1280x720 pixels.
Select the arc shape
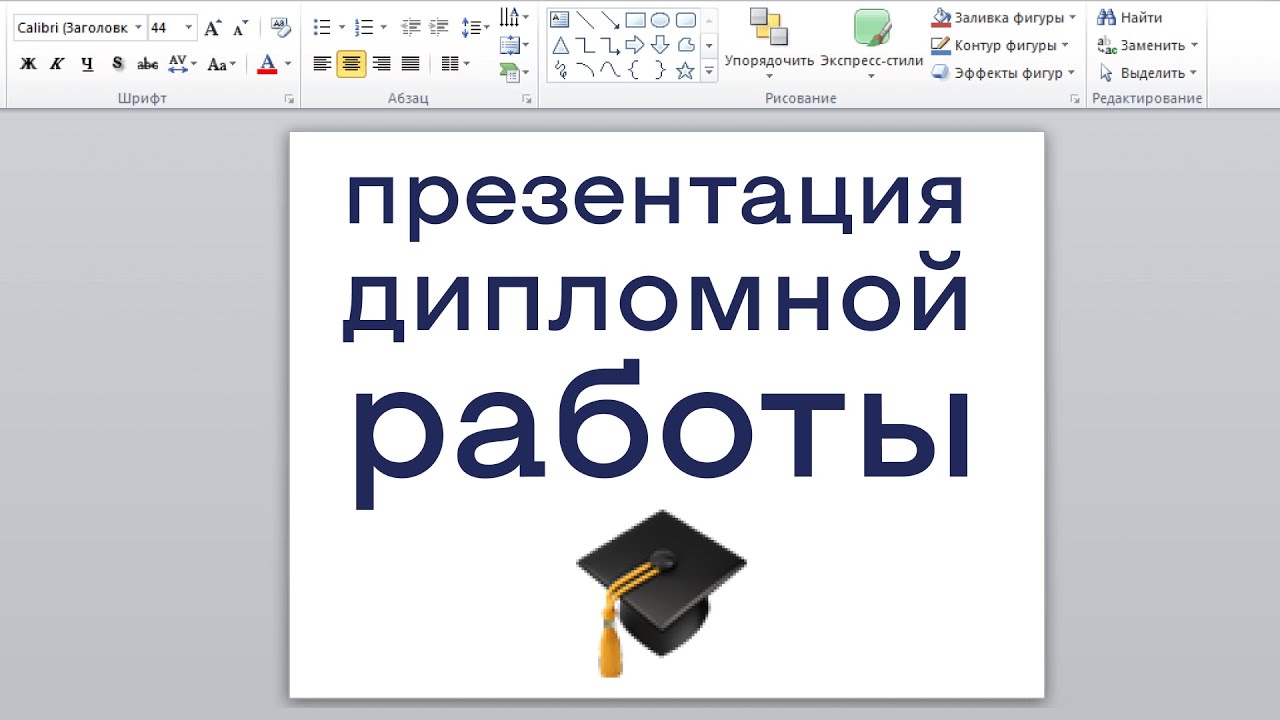585,70
